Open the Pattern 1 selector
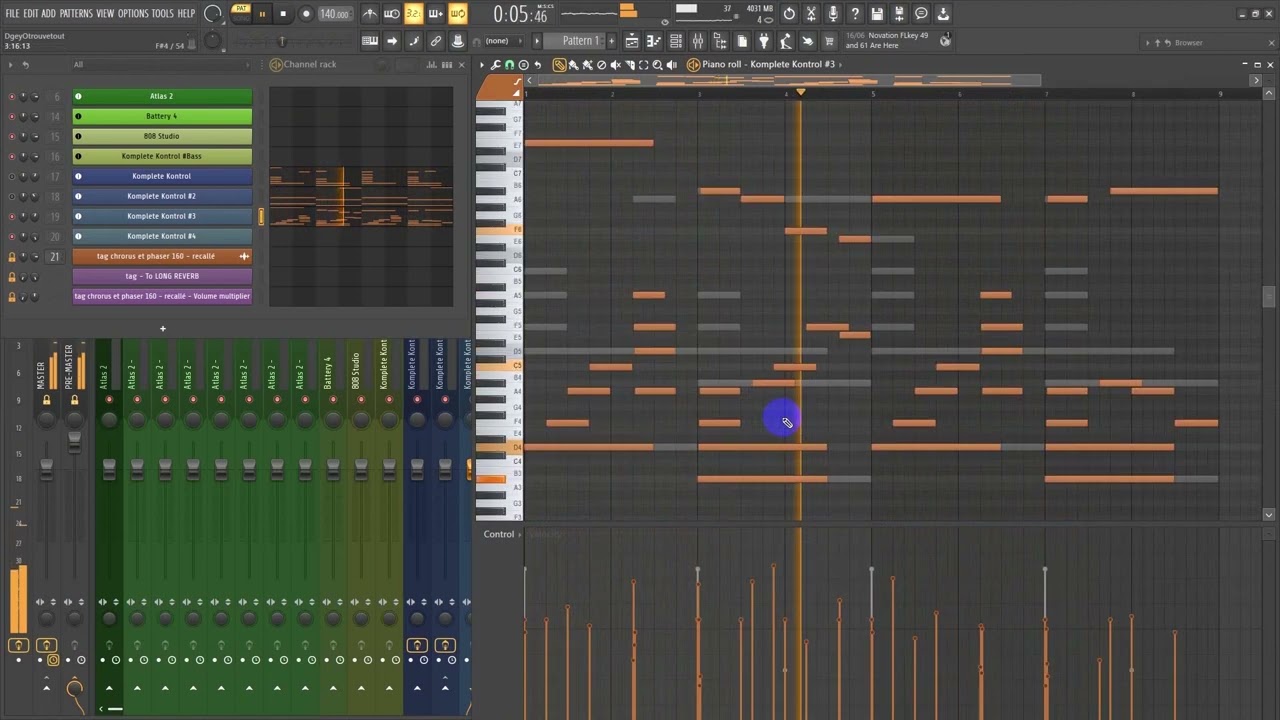The image size is (1280, 720). point(580,41)
